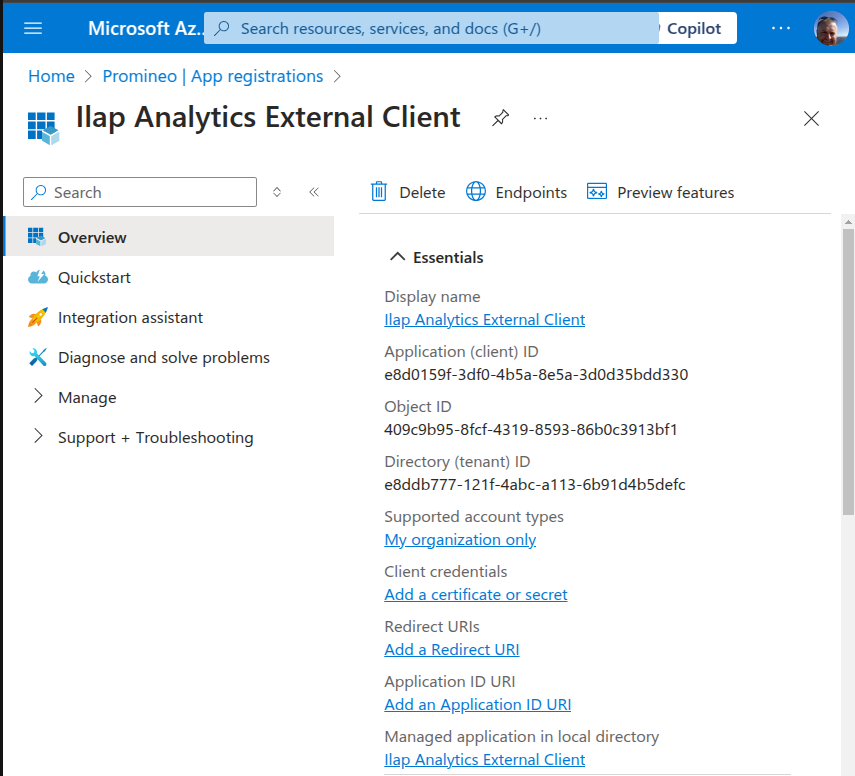The width and height of the screenshot is (855, 776).
Task: Open more actions next to the page title
Action: [x=540, y=118]
